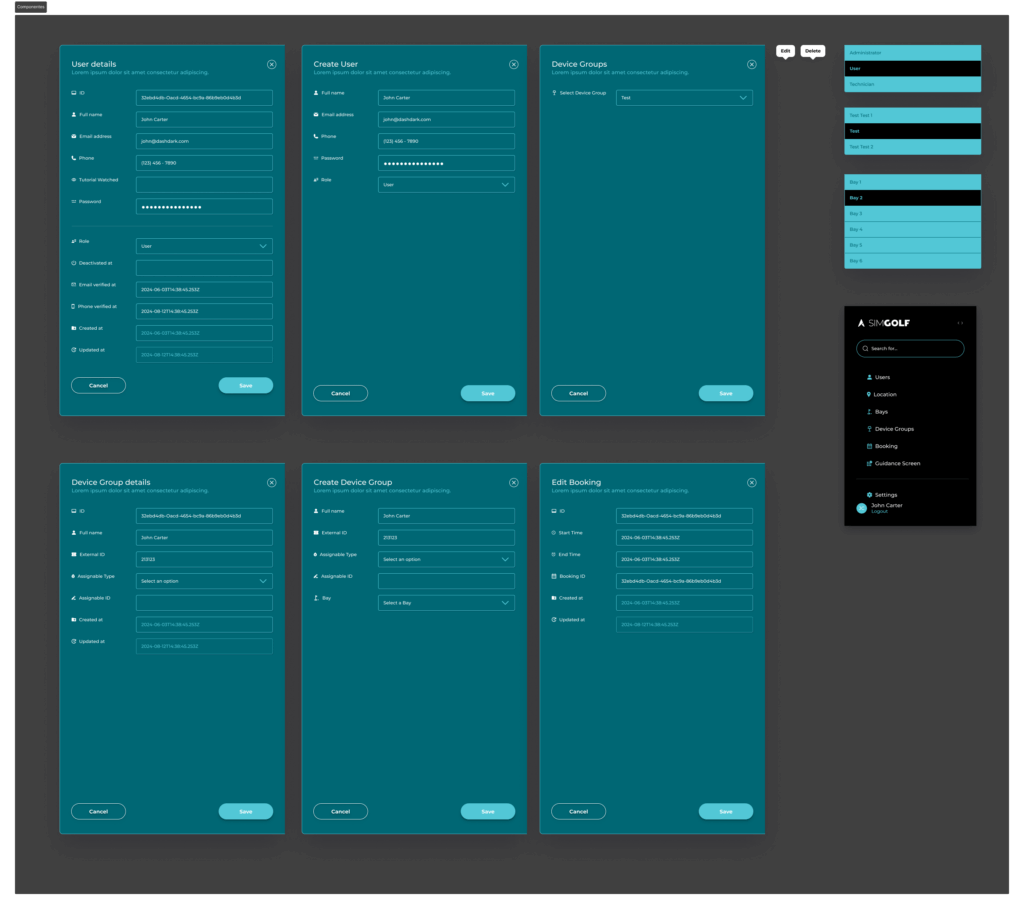The height and width of the screenshot is (909, 1024).
Task: Choose Bay 4 from the bay list
Action: (912, 229)
